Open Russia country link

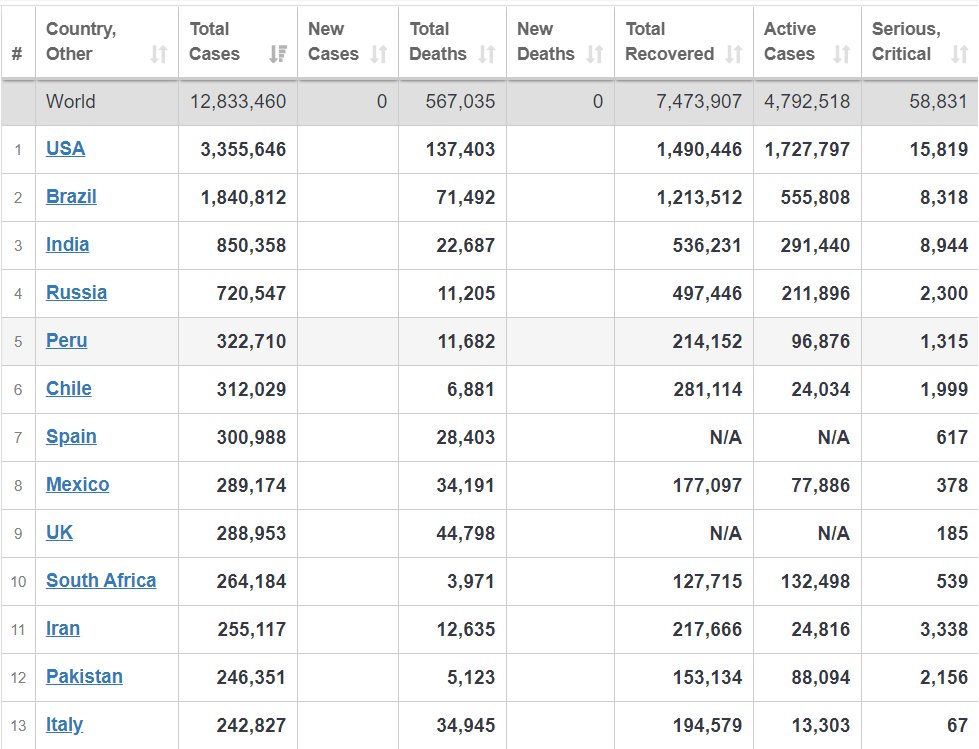tap(76, 293)
